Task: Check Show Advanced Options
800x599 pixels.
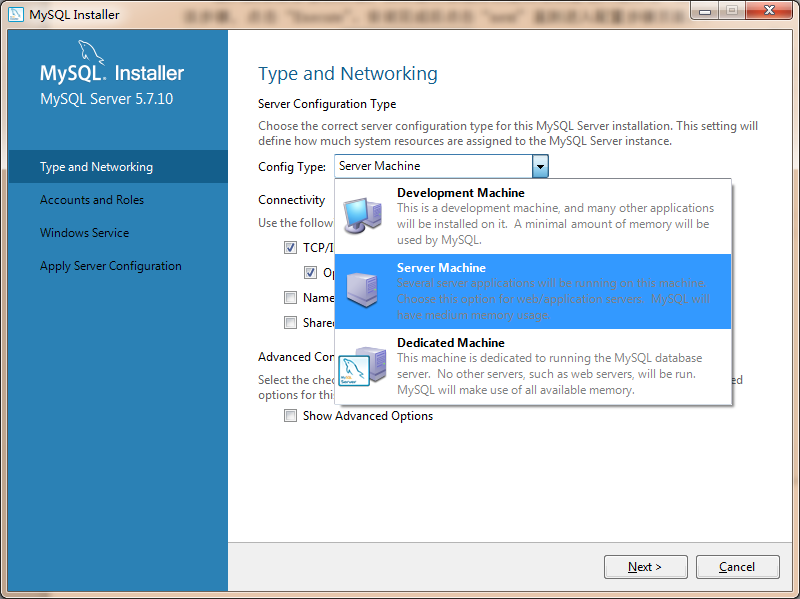Action: (290, 416)
